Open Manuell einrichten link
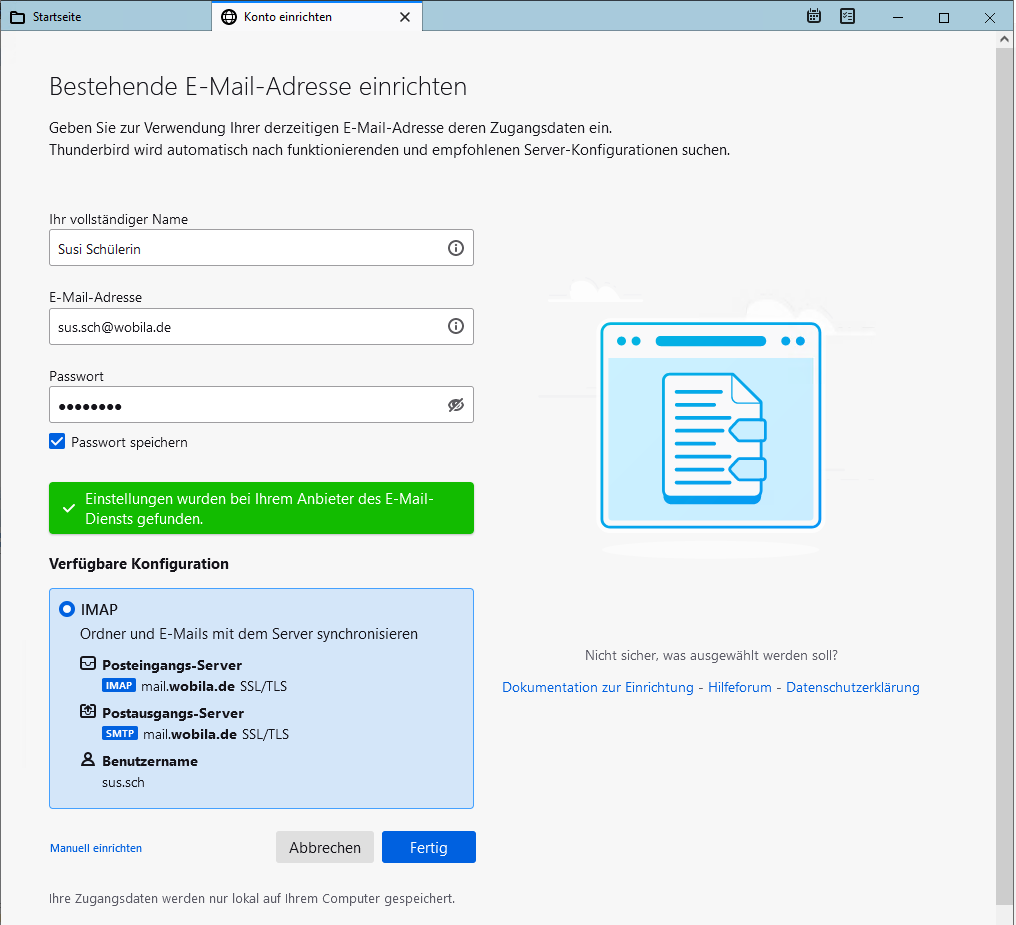This screenshot has height=925, width=1016. coord(96,848)
